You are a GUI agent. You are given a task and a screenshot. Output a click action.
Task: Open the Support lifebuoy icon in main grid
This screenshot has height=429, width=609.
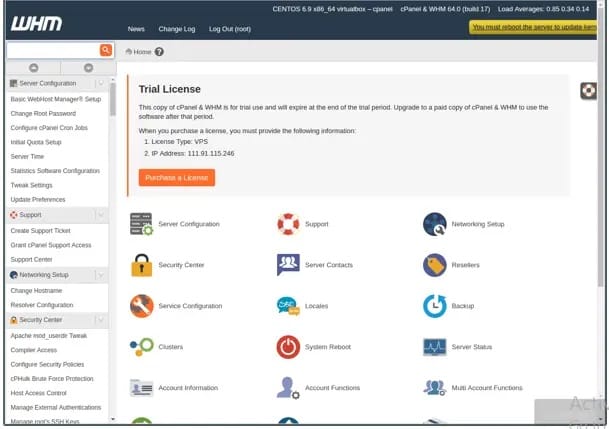click(288, 224)
